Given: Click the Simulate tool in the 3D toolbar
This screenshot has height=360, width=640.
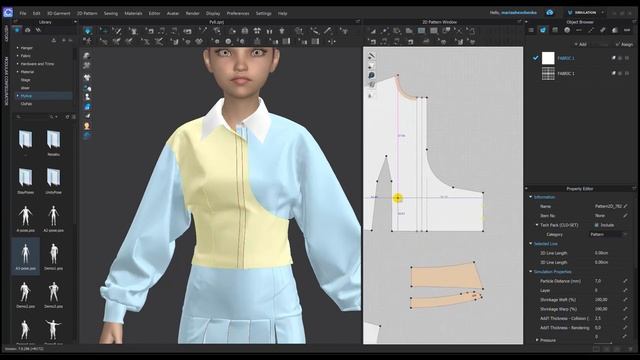Looking at the screenshot, I should point(88,31).
